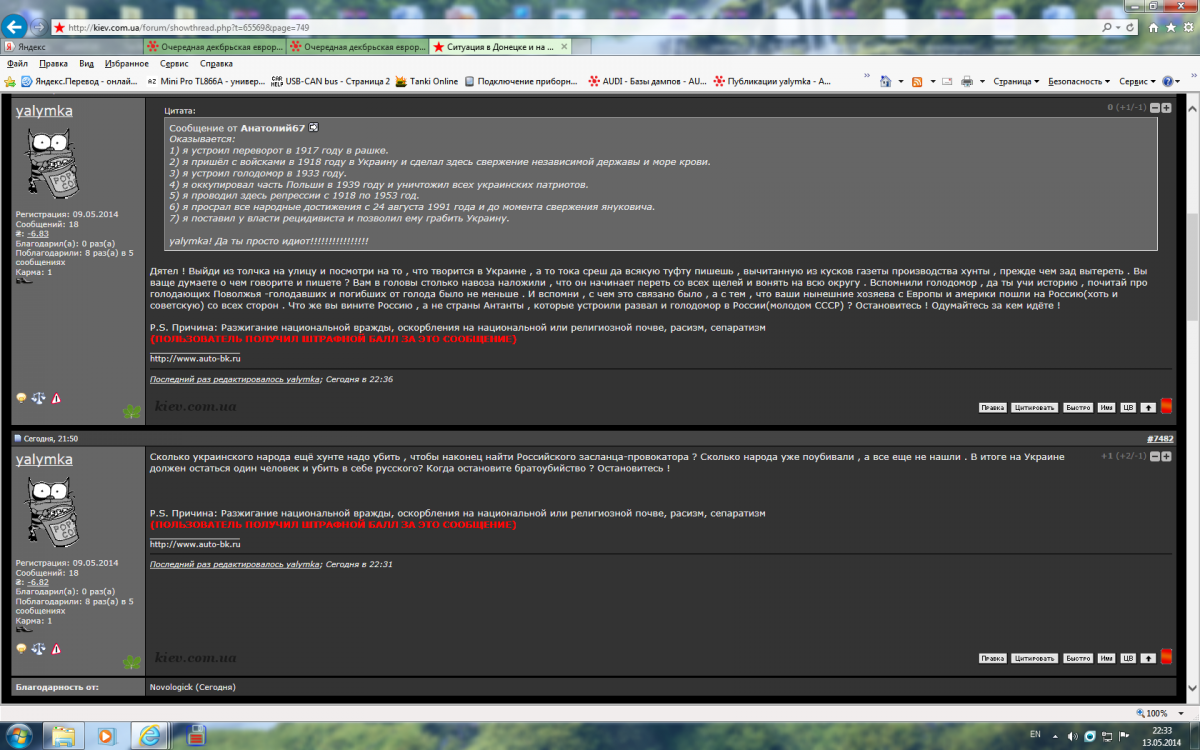Close the Ситуация в Донецке tab
Screen dimensions: 1200x750
click(563, 46)
